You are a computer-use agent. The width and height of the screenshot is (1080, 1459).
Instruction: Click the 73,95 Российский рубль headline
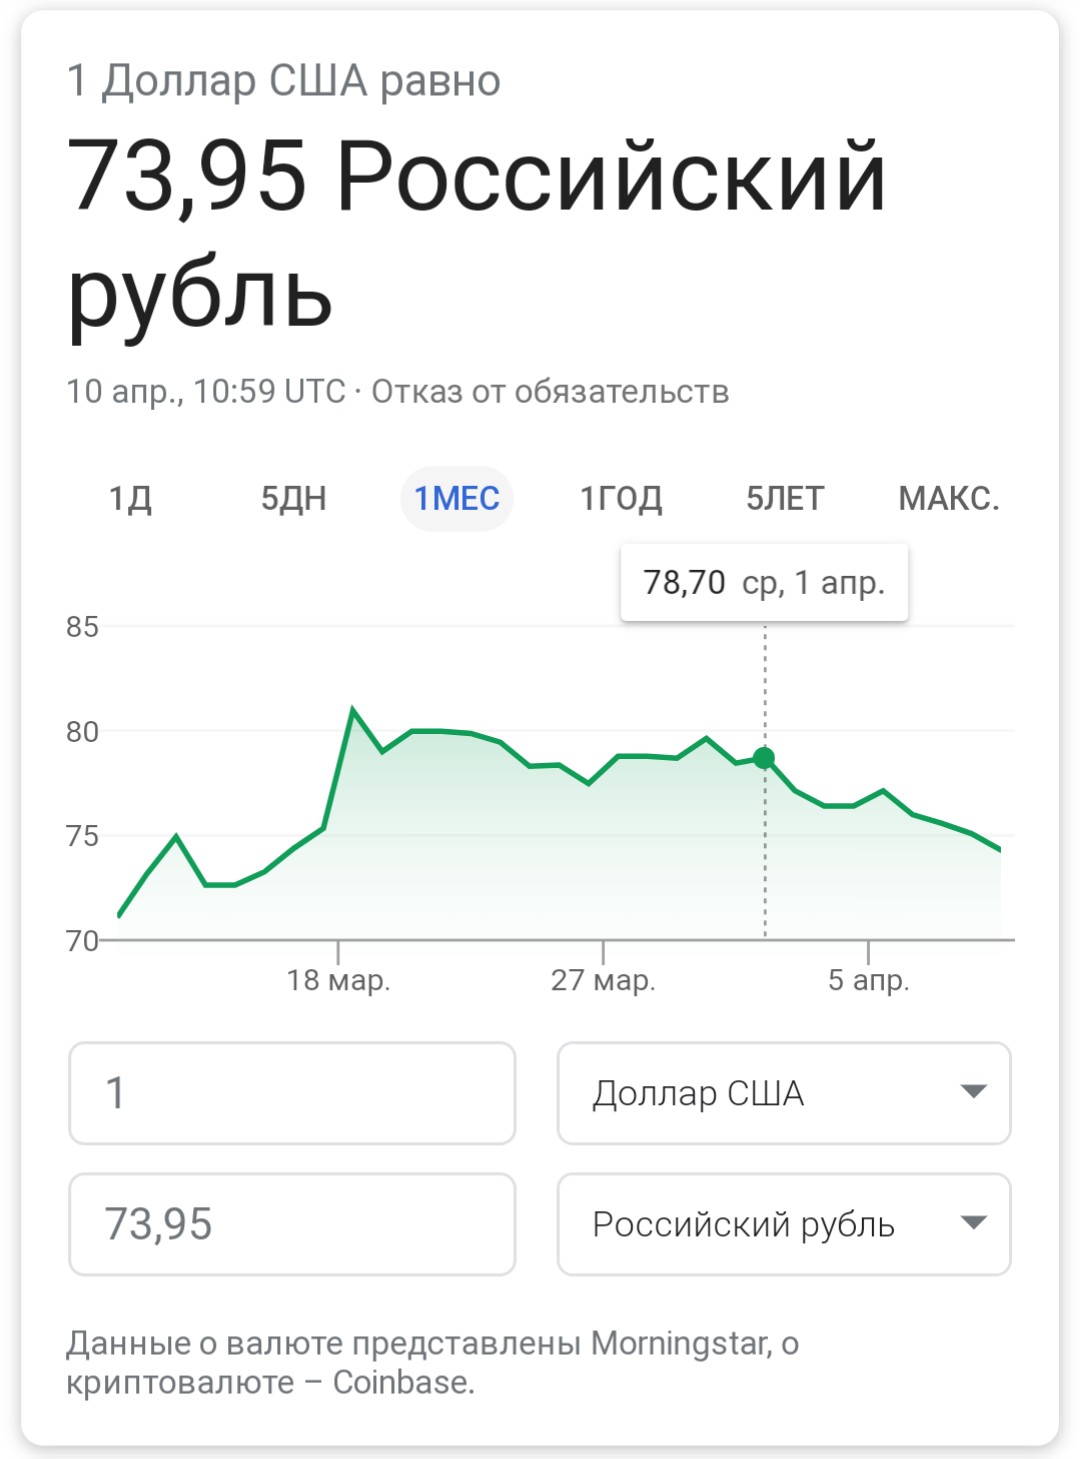[476, 233]
